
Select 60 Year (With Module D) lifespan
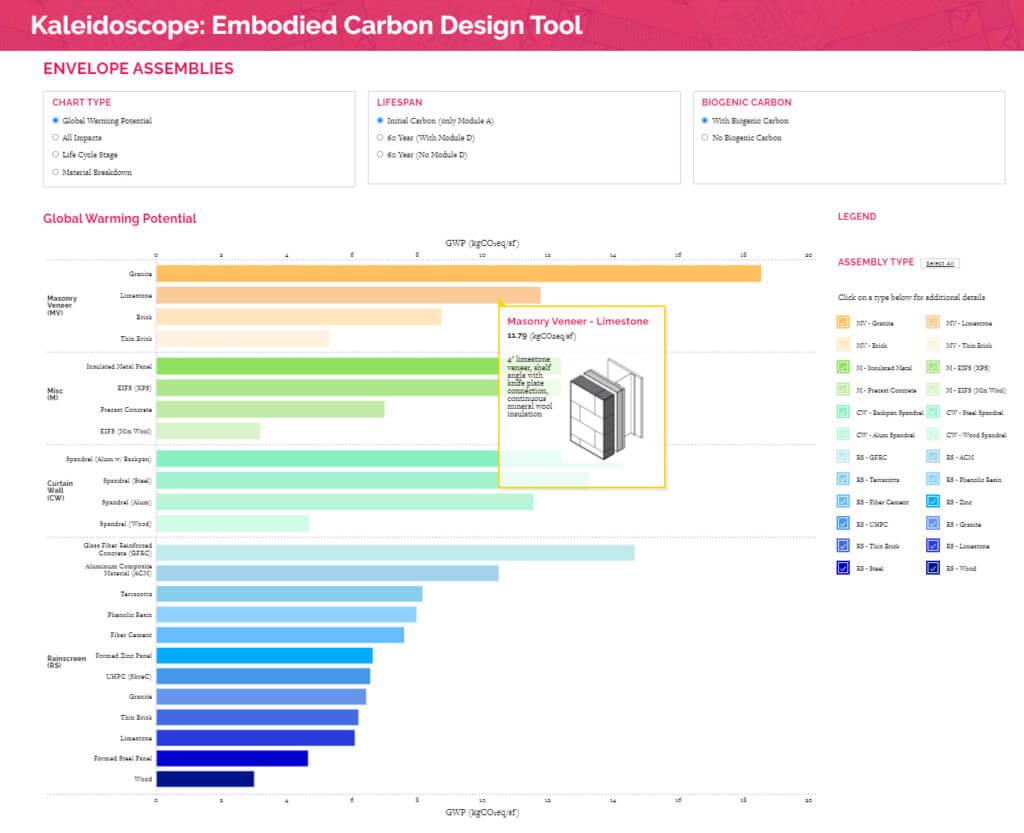(380, 138)
